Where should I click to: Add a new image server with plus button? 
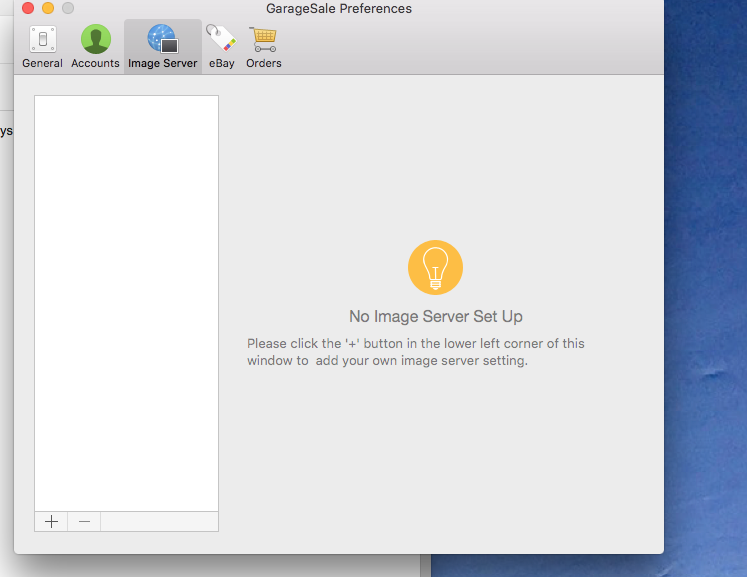pos(51,522)
